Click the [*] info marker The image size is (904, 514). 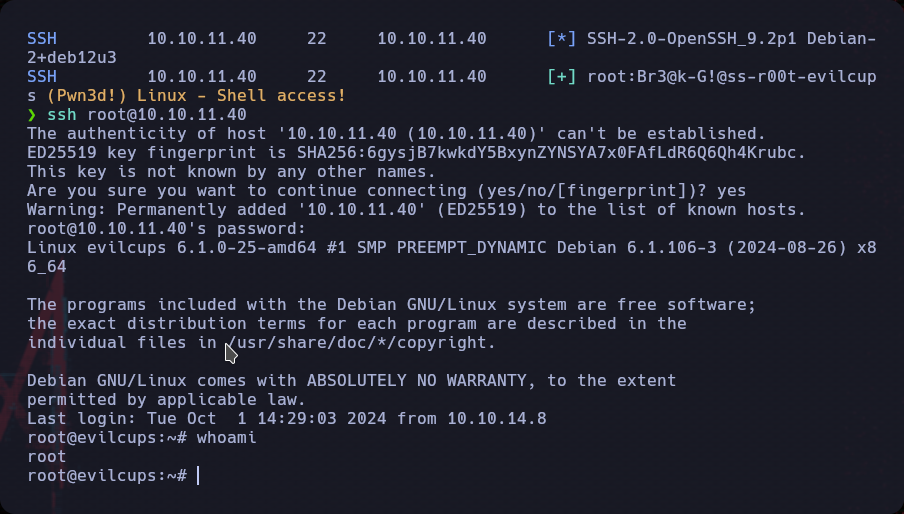(x=562, y=39)
